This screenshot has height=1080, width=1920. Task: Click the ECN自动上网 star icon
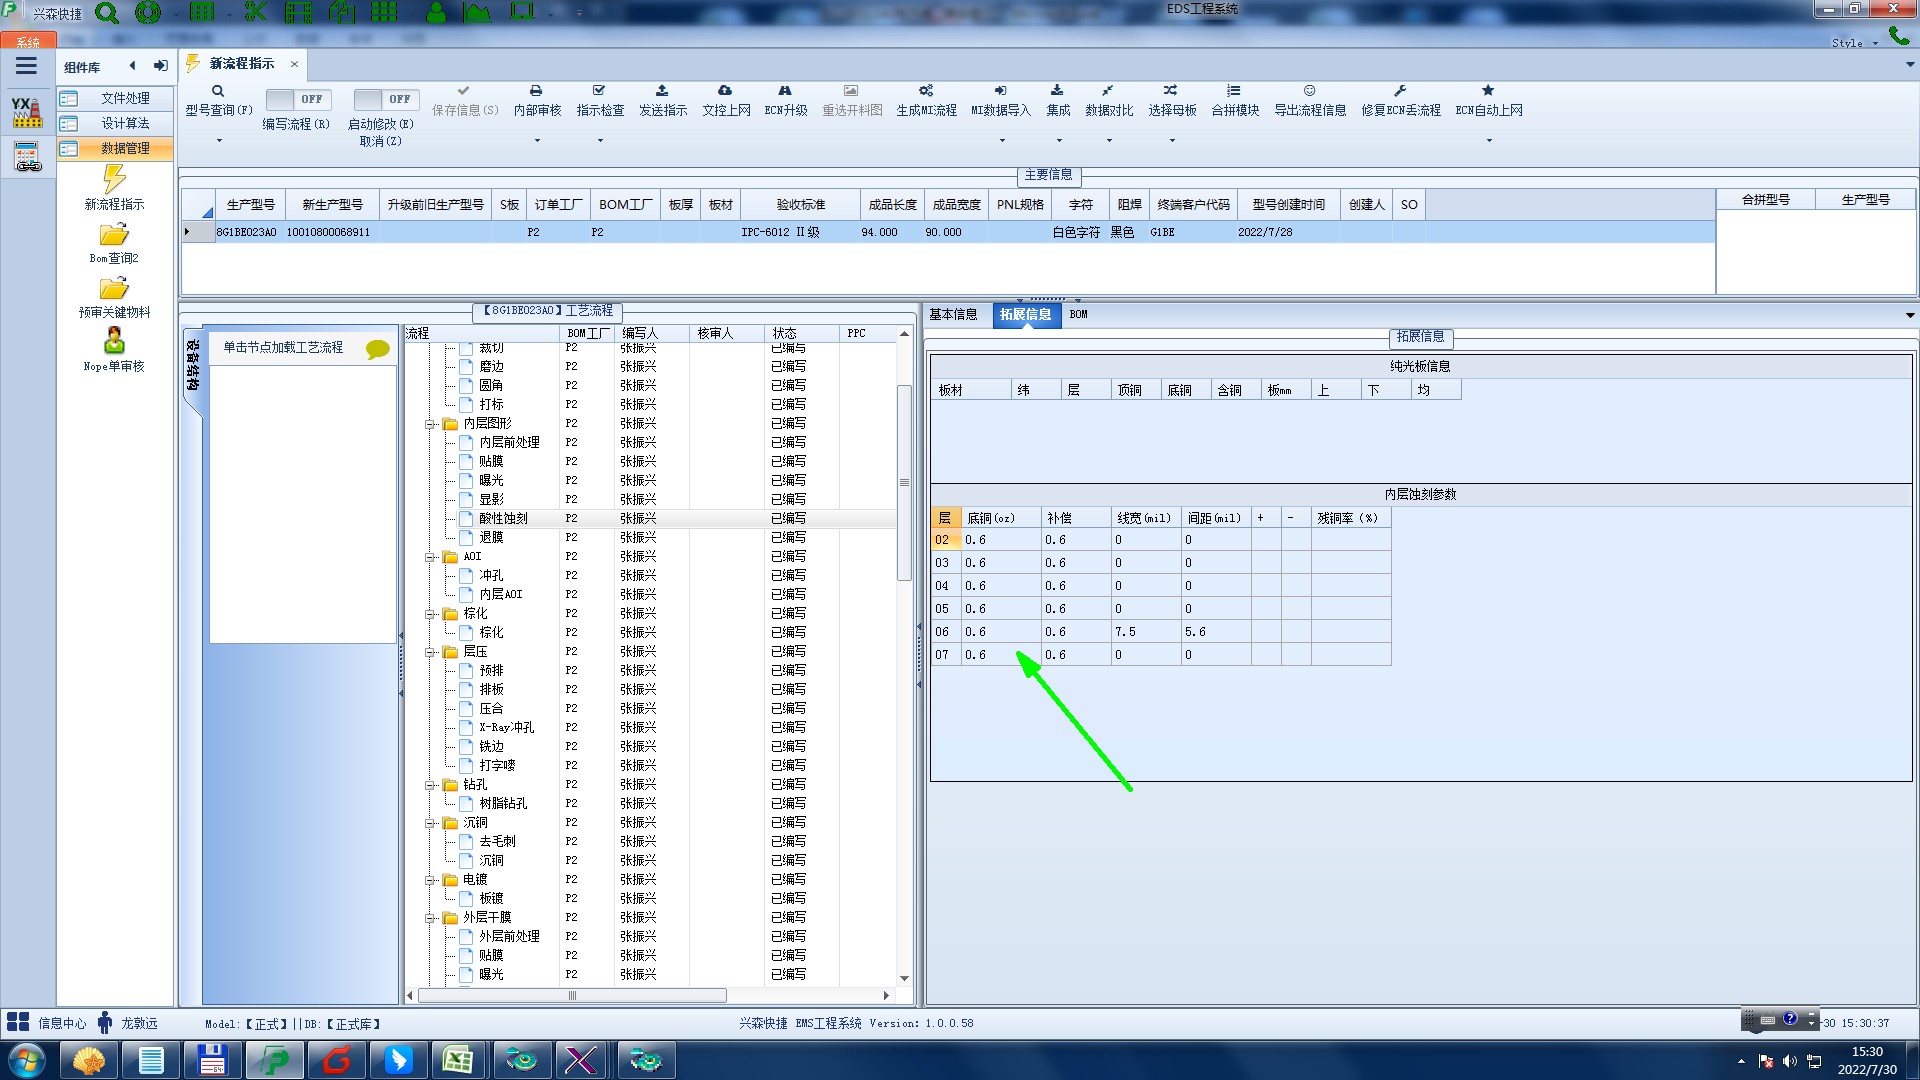click(x=1488, y=91)
